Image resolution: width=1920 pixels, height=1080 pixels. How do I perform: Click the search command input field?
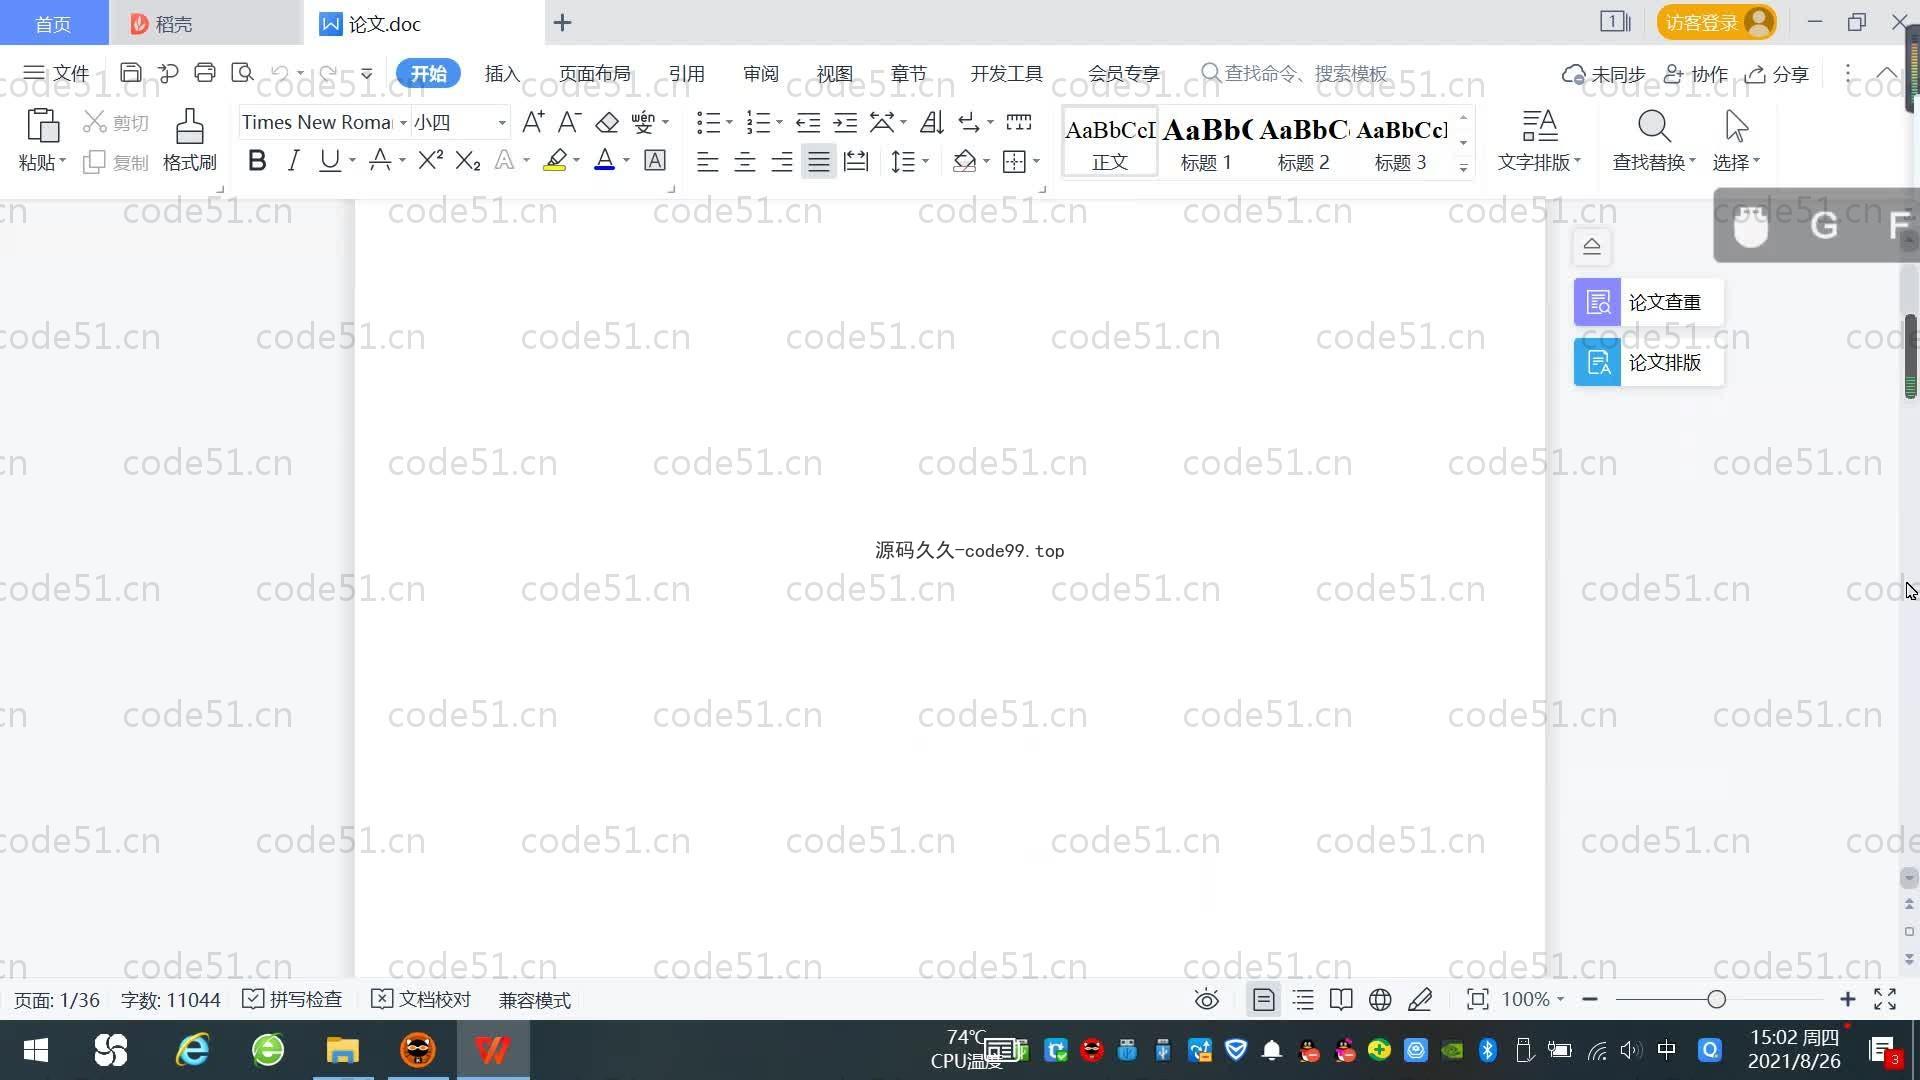[x=1306, y=73]
